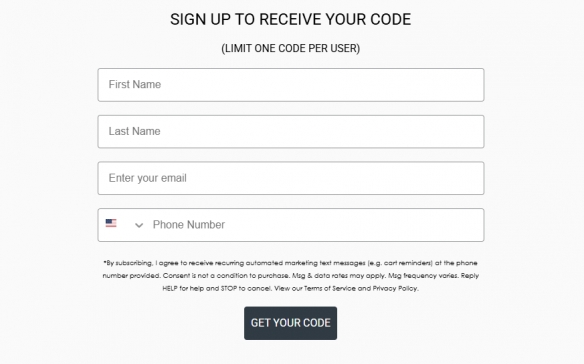Click the '(LIMIT ONE CODE PER USER)' subtitle

click(x=291, y=48)
